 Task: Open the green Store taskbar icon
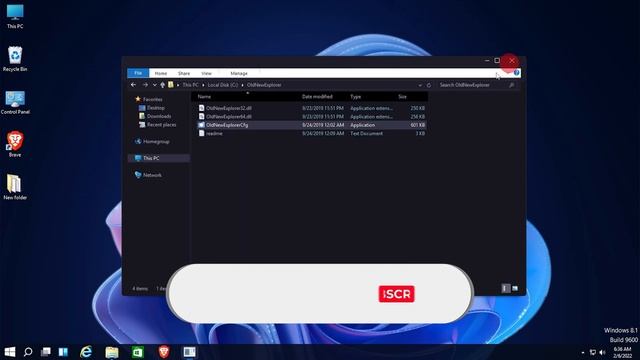pyautogui.click(x=138, y=352)
